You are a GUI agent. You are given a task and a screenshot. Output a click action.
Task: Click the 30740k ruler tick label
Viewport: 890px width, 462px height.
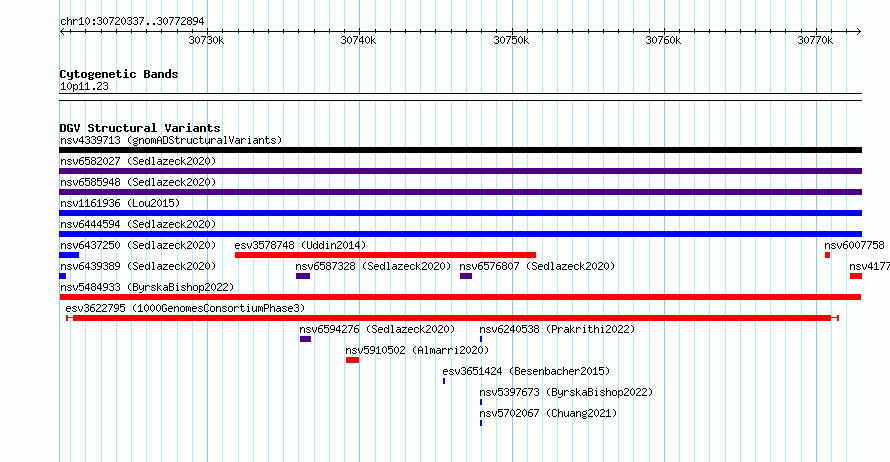pyautogui.click(x=358, y=40)
